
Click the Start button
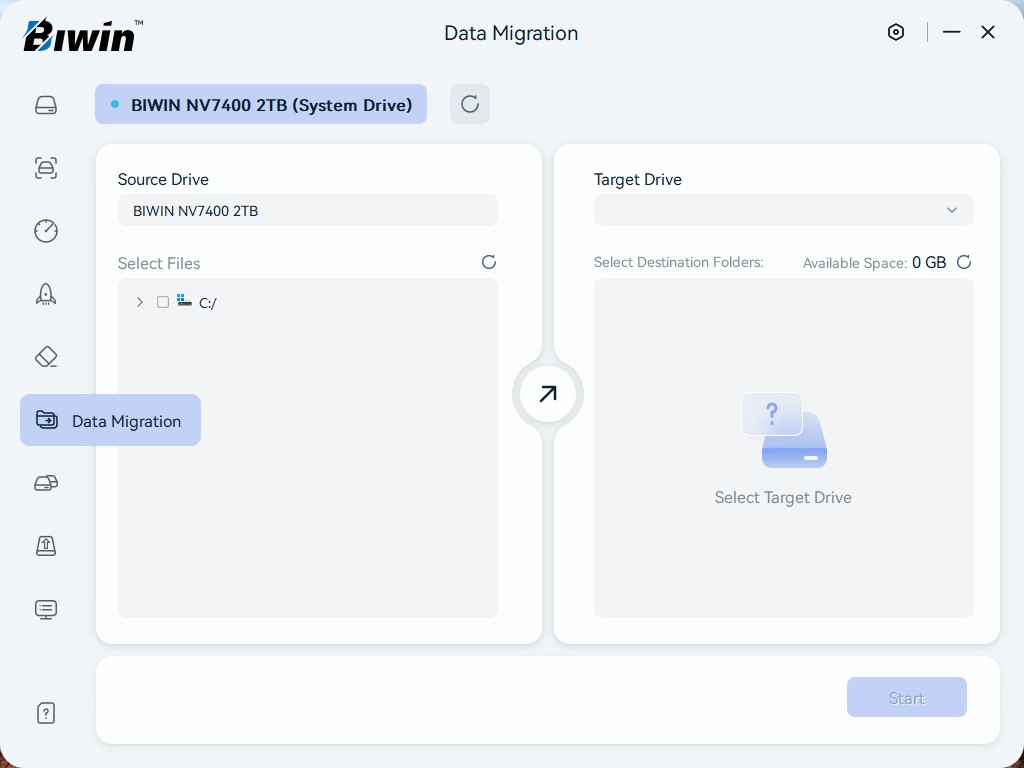[906, 697]
